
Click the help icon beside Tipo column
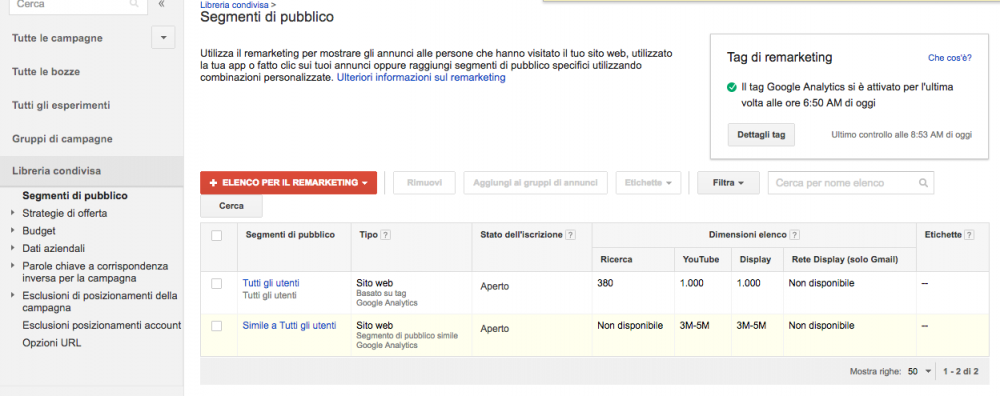point(385,235)
